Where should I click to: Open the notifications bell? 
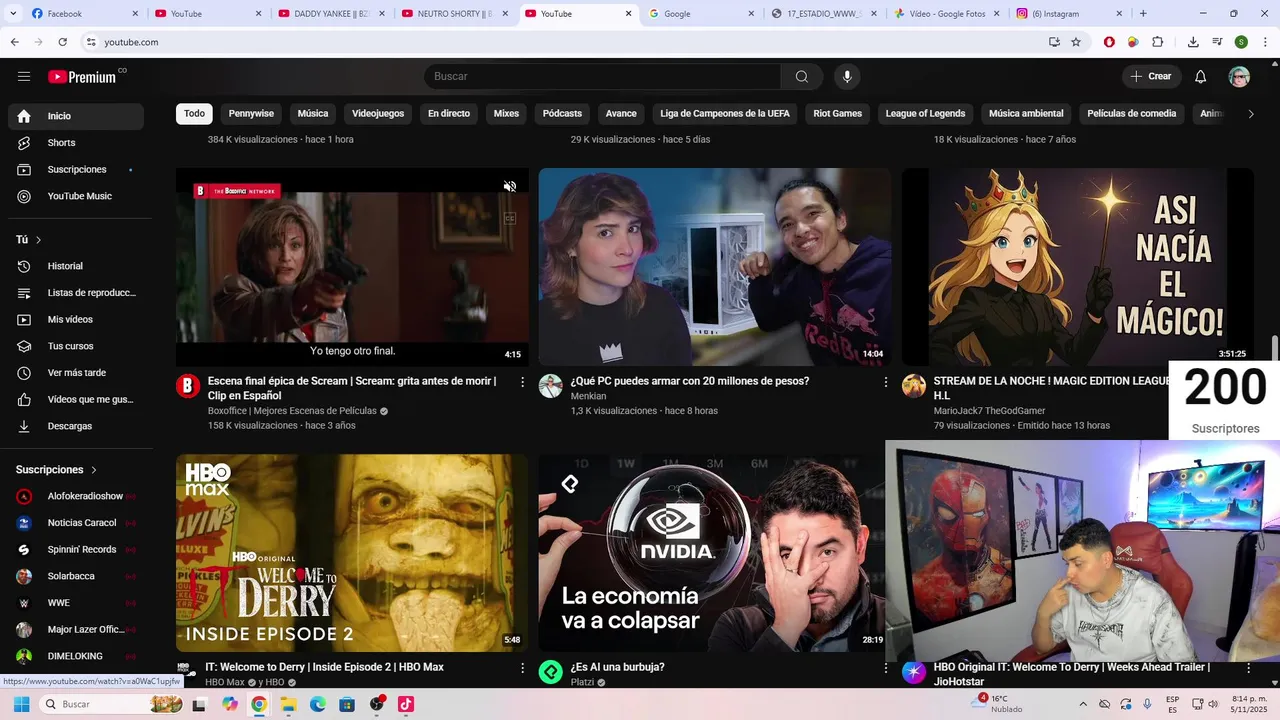(x=1201, y=77)
